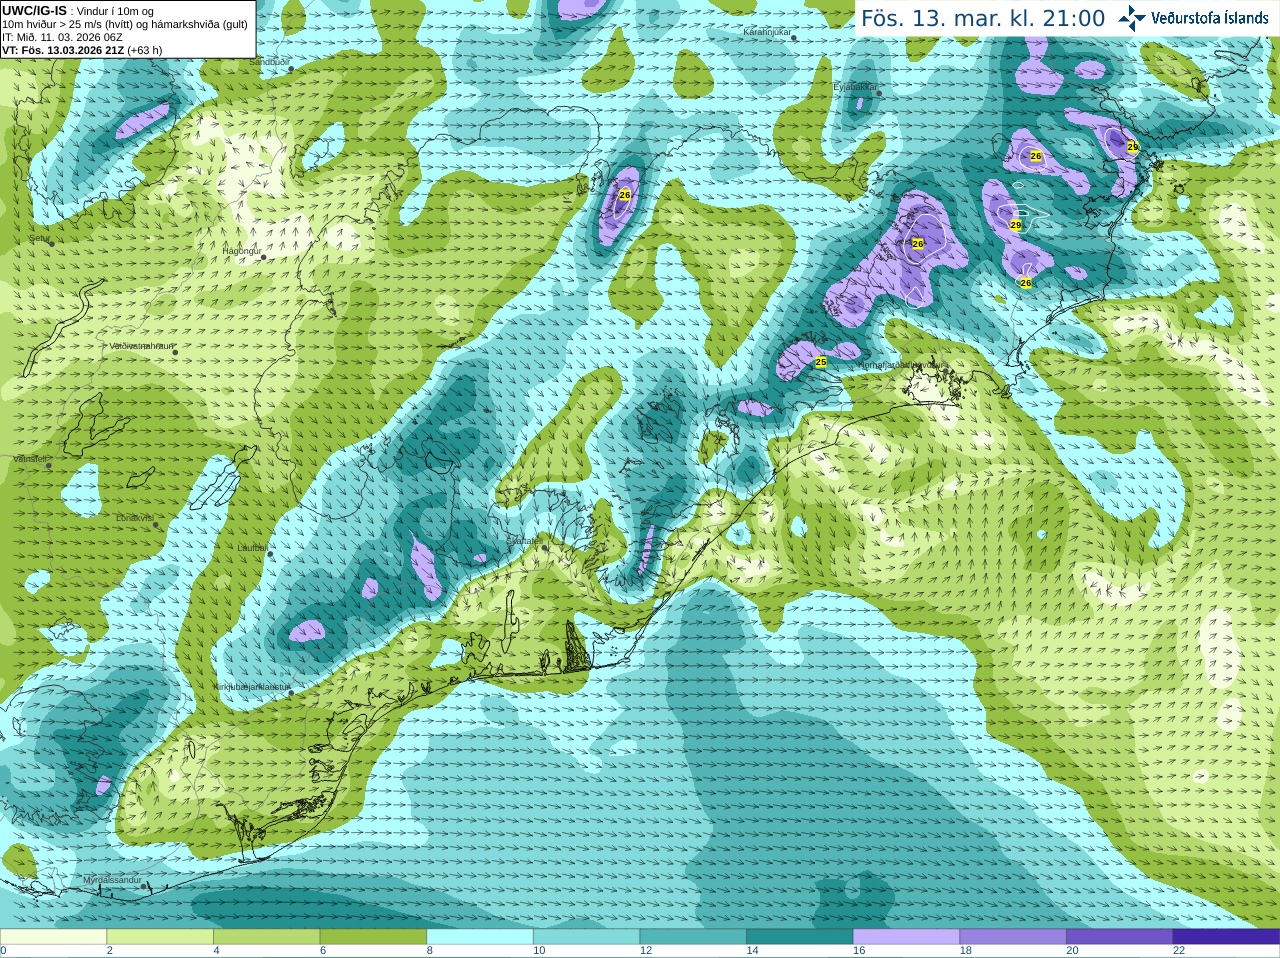Select the 8–10 m/s light cyan legend swatch

(480, 937)
